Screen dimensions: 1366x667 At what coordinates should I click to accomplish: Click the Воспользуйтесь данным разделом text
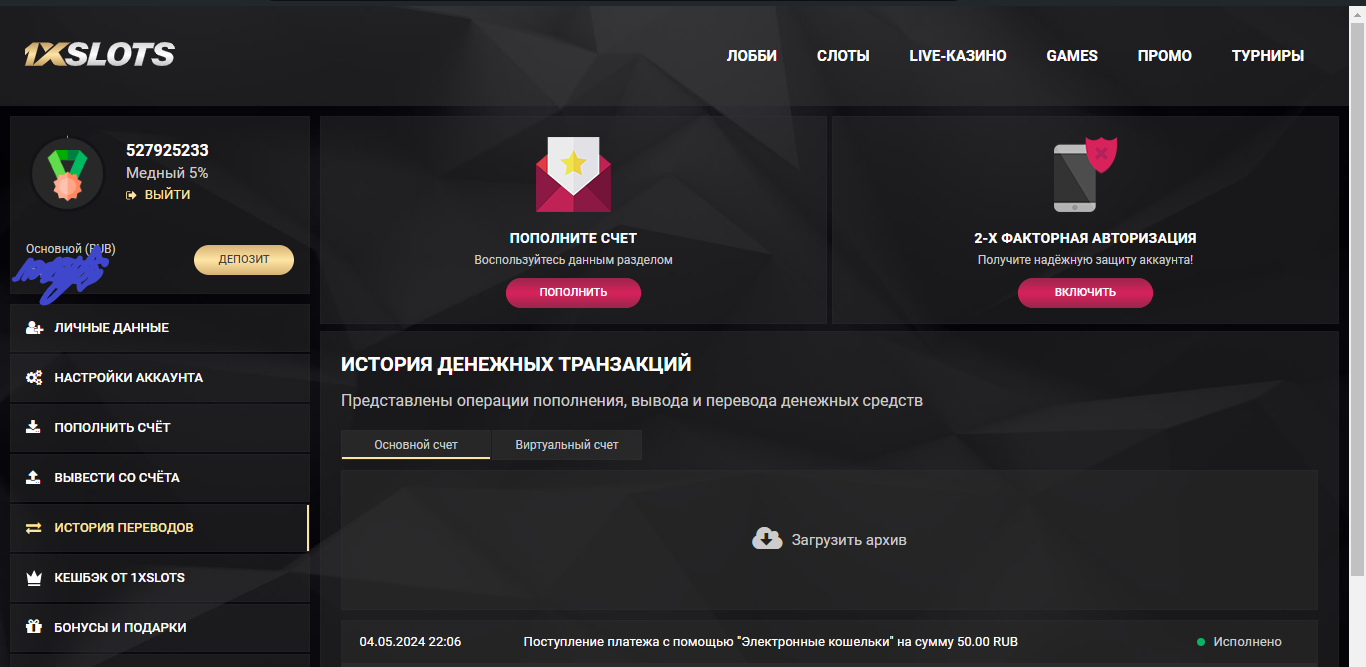[573, 260]
